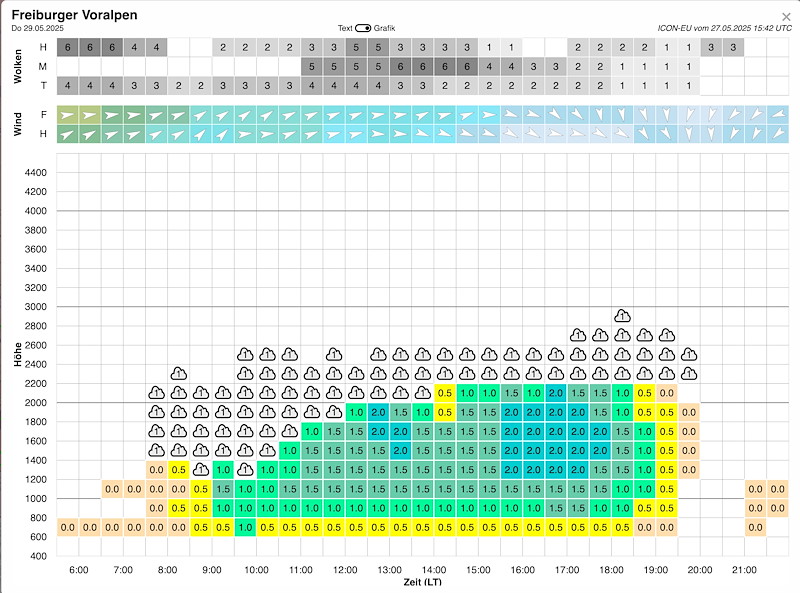
Task: Click the first '6' in the Wolken H row
Action: [67, 47]
